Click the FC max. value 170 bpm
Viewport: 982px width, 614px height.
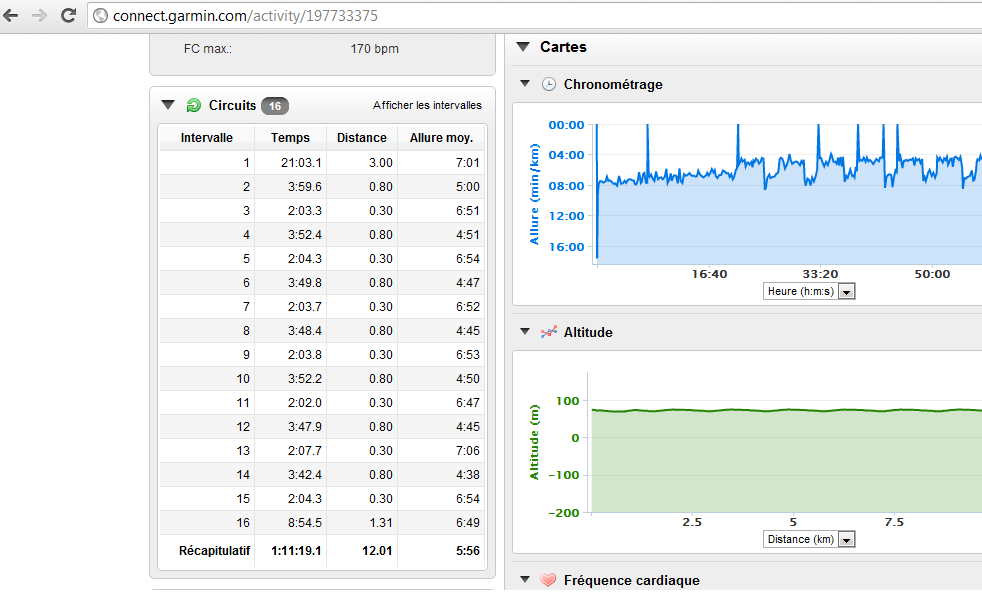click(375, 49)
